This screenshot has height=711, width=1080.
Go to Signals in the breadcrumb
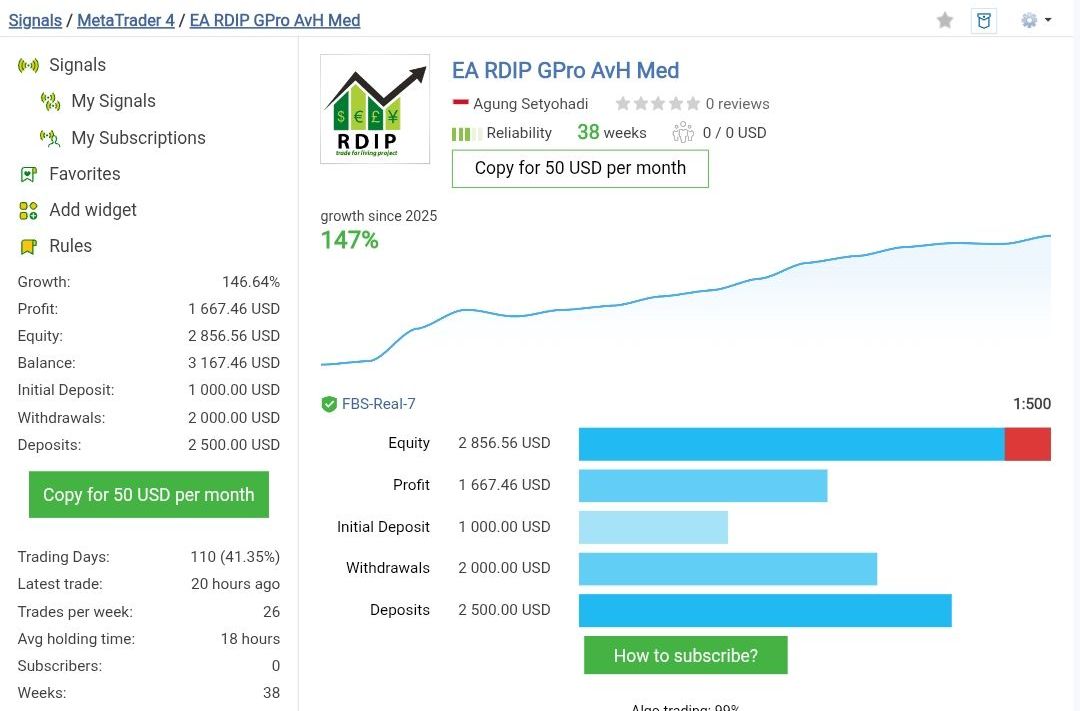click(x=35, y=20)
